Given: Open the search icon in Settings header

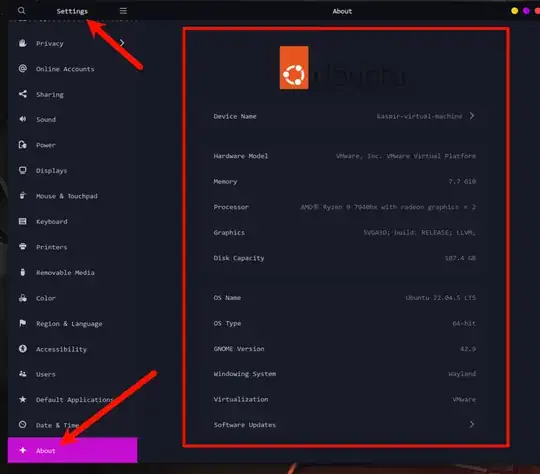Looking at the screenshot, I should [x=21, y=11].
